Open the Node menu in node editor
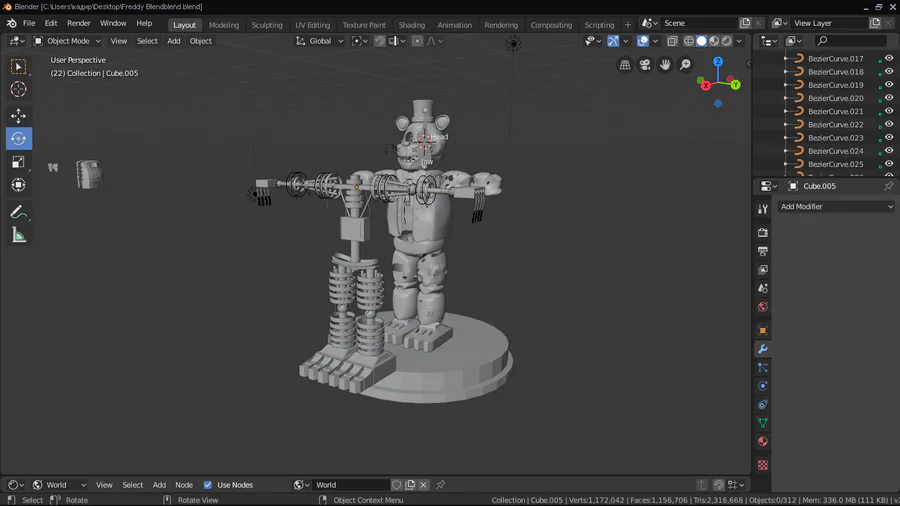The height and width of the screenshot is (506, 900). coord(184,485)
